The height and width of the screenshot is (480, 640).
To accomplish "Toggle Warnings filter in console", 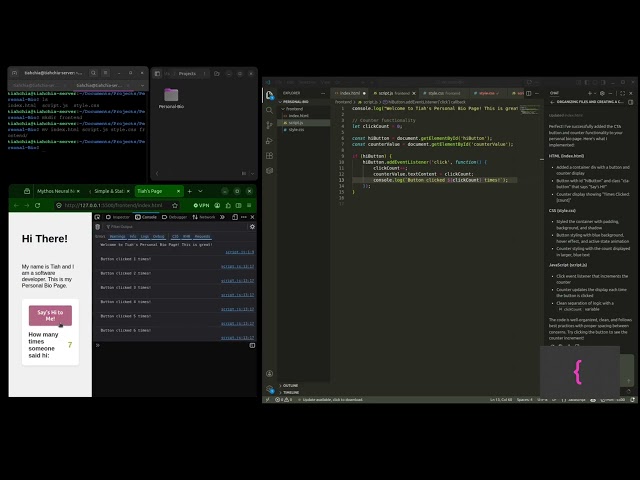I will (x=118, y=236).
